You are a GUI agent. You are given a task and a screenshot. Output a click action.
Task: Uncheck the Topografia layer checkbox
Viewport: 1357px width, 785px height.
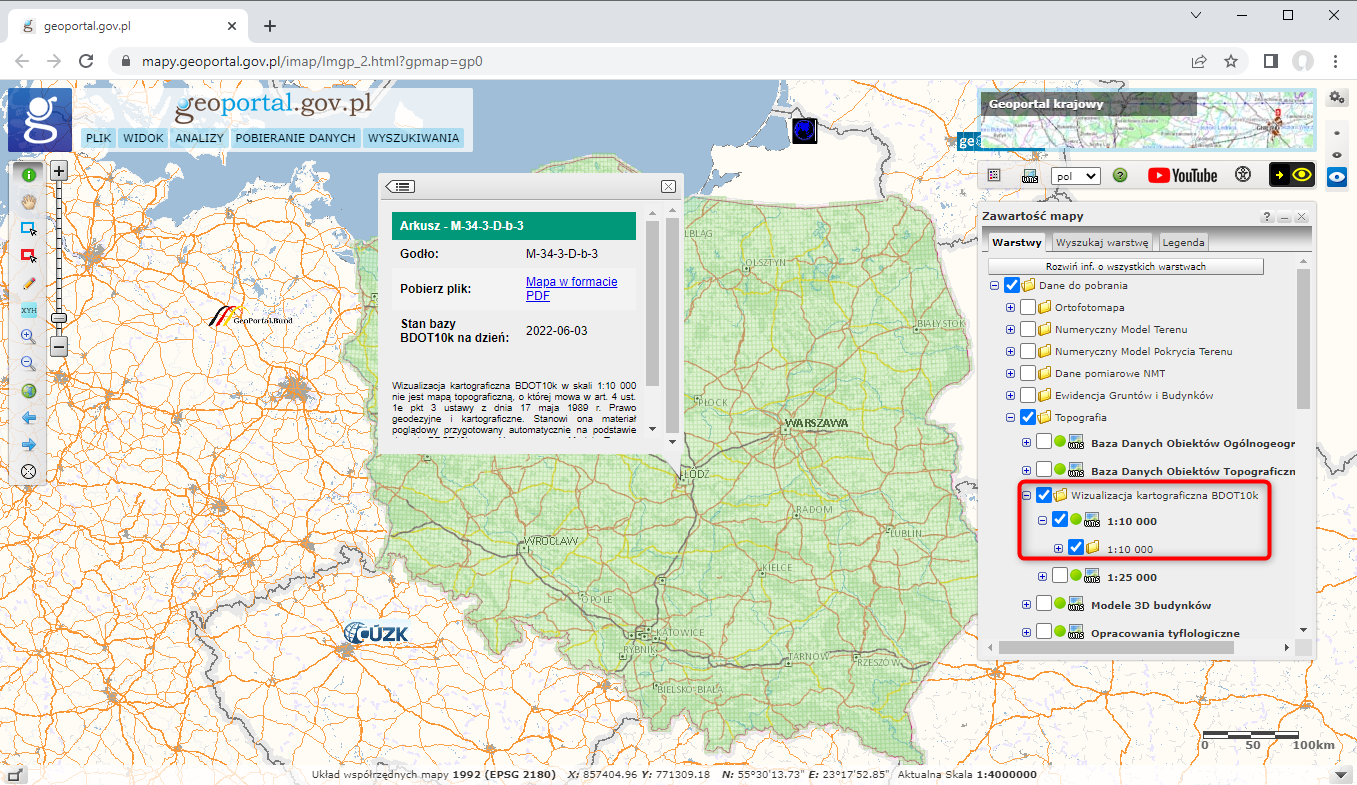1028,417
